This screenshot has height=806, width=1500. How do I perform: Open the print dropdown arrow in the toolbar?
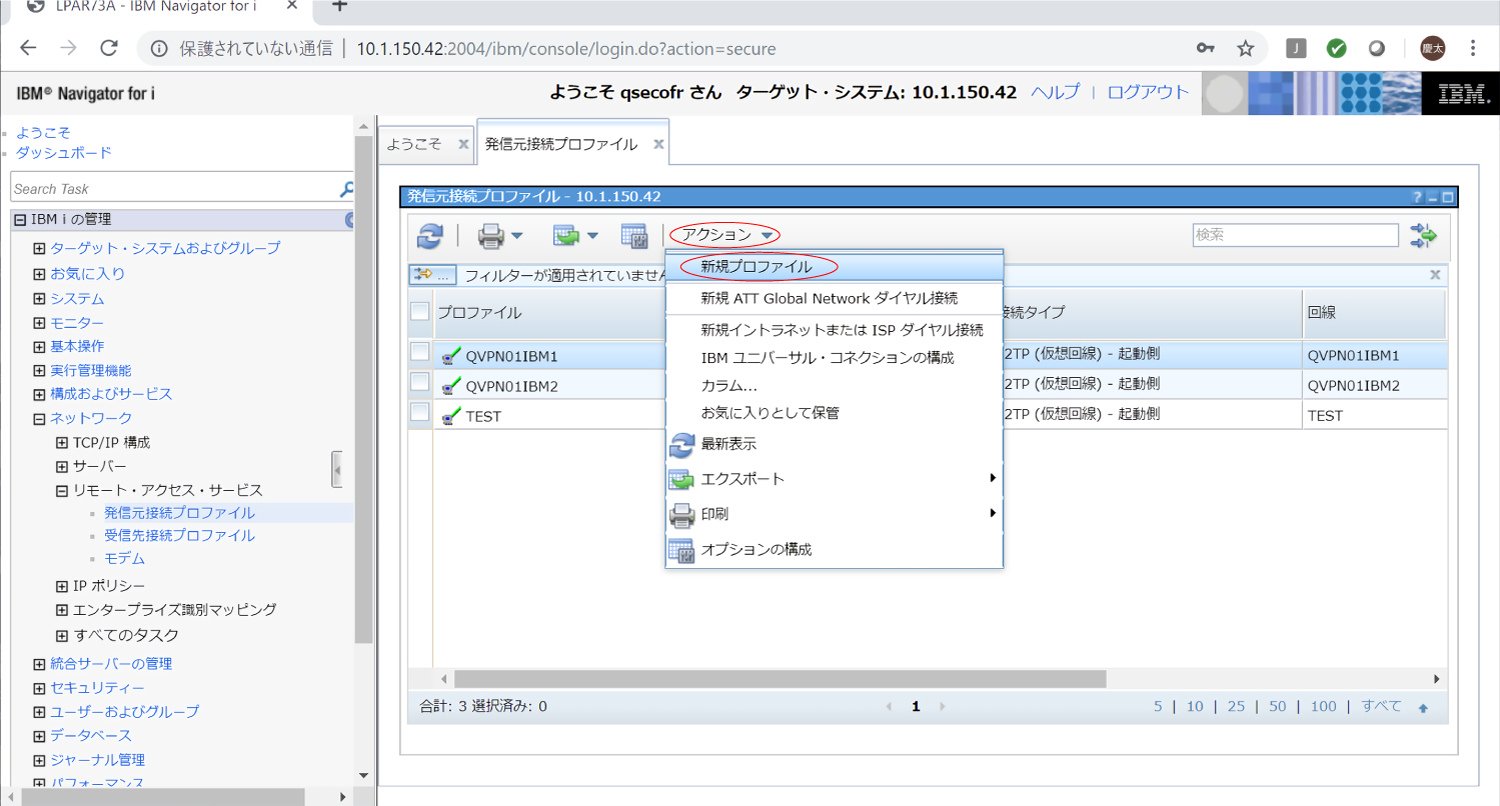point(517,237)
